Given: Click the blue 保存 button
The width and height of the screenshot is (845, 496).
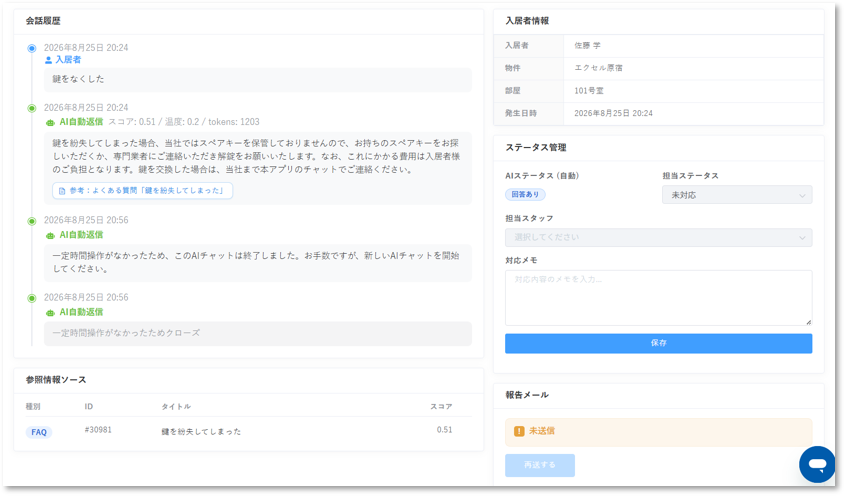Looking at the screenshot, I should click(658, 343).
